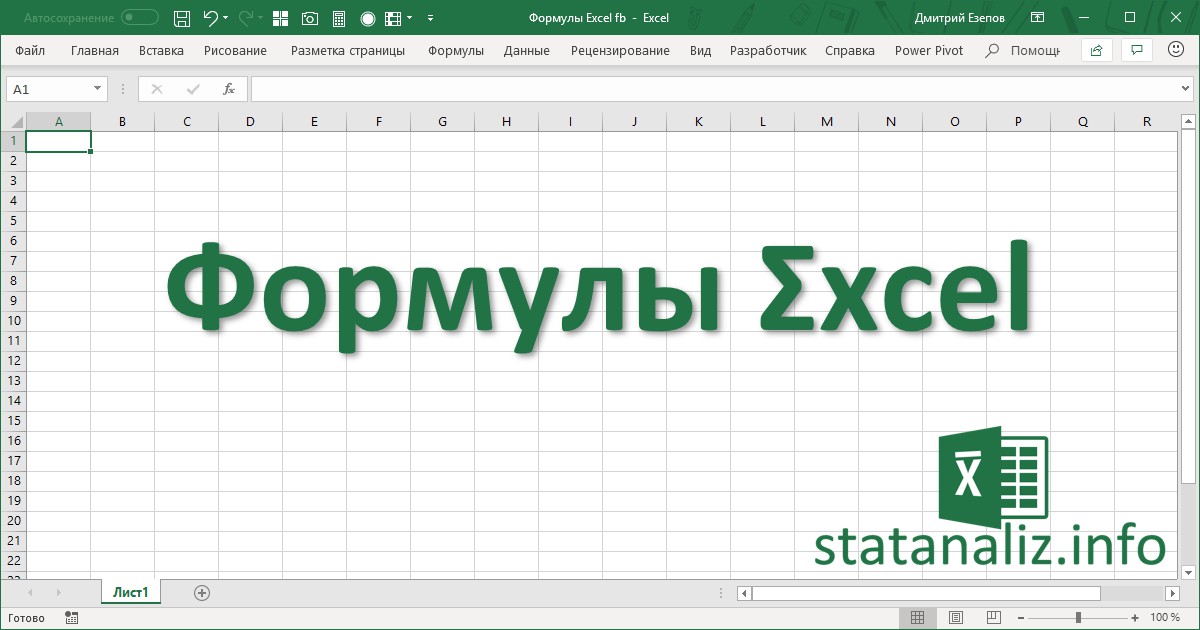Select column header K

pos(698,122)
